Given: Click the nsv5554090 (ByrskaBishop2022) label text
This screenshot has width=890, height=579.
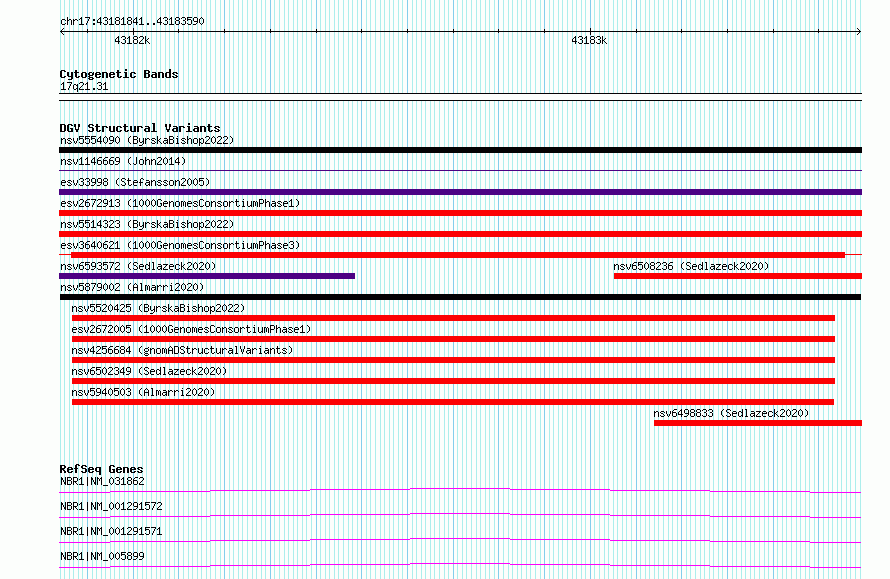Looking at the screenshot, I should pos(147,140).
